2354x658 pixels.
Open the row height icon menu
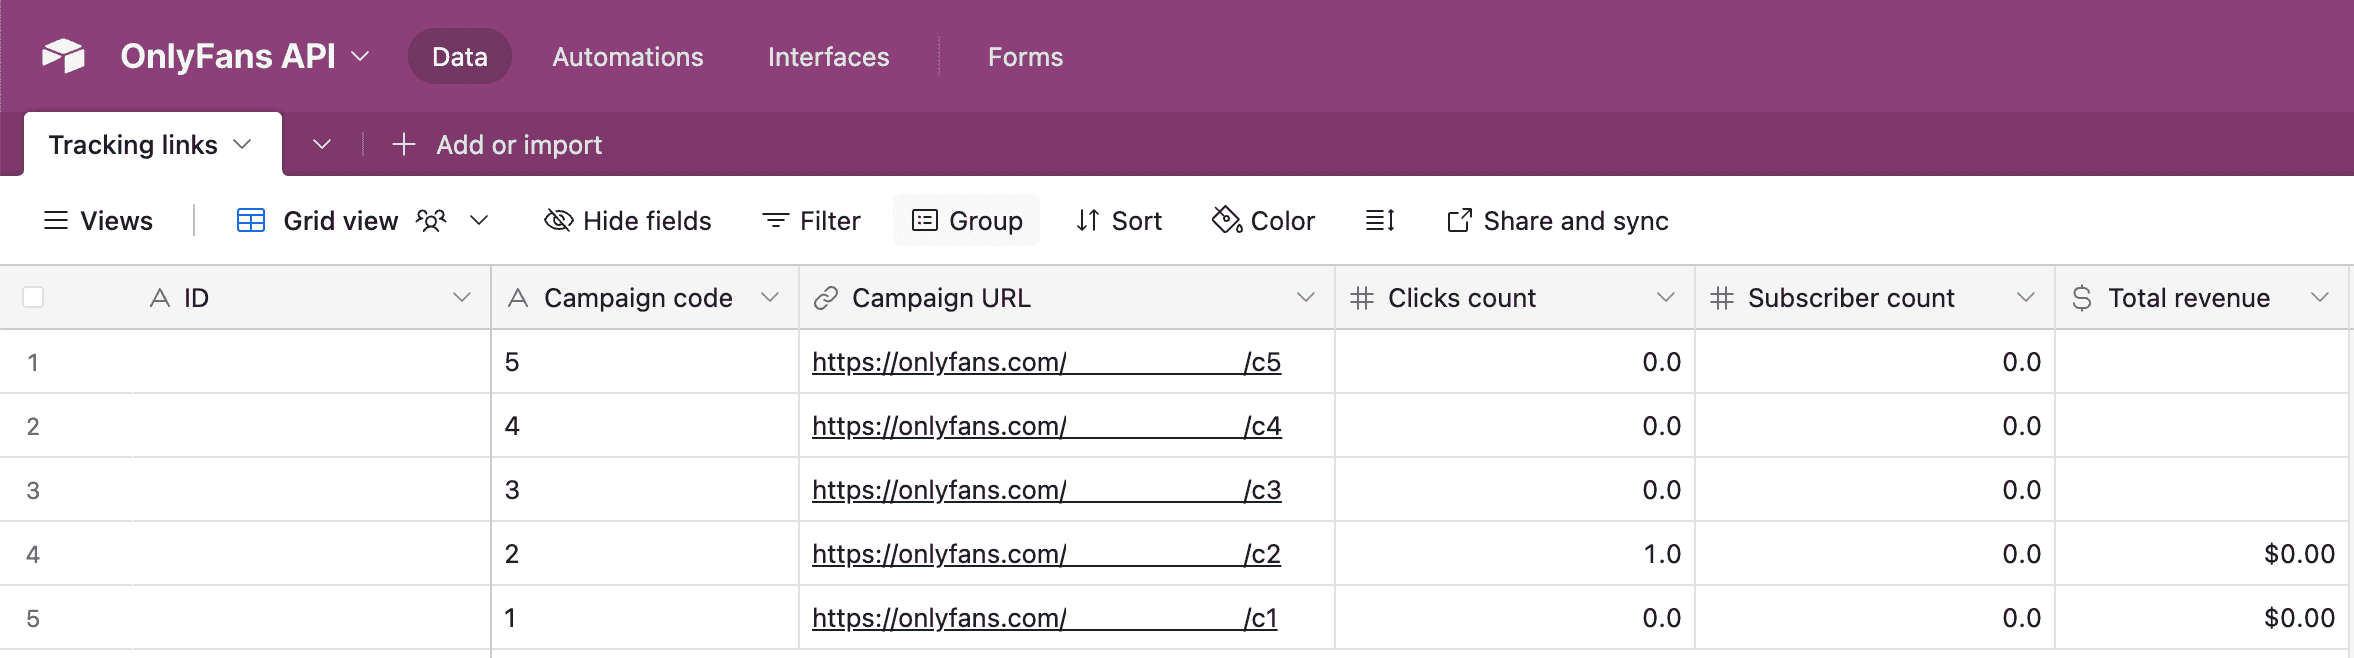coord(1380,220)
